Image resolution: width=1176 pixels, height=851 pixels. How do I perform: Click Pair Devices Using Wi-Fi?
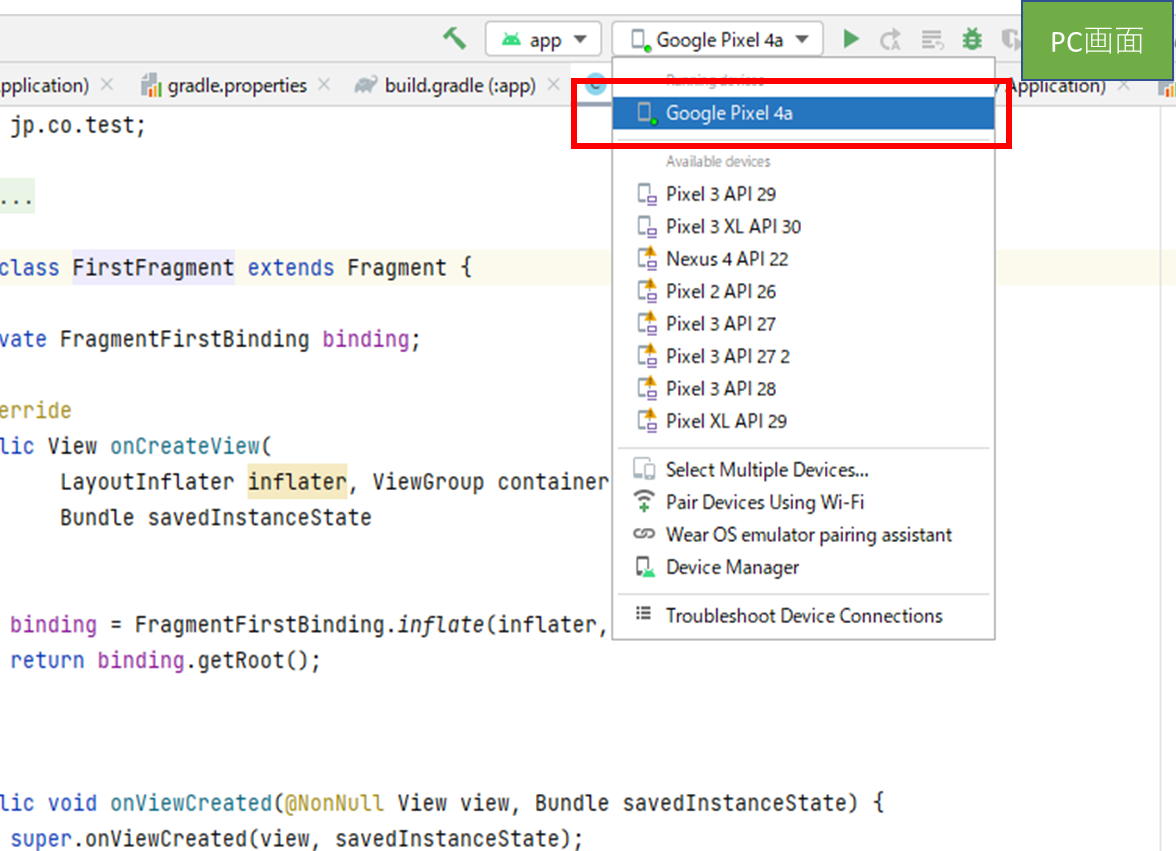tap(803, 502)
